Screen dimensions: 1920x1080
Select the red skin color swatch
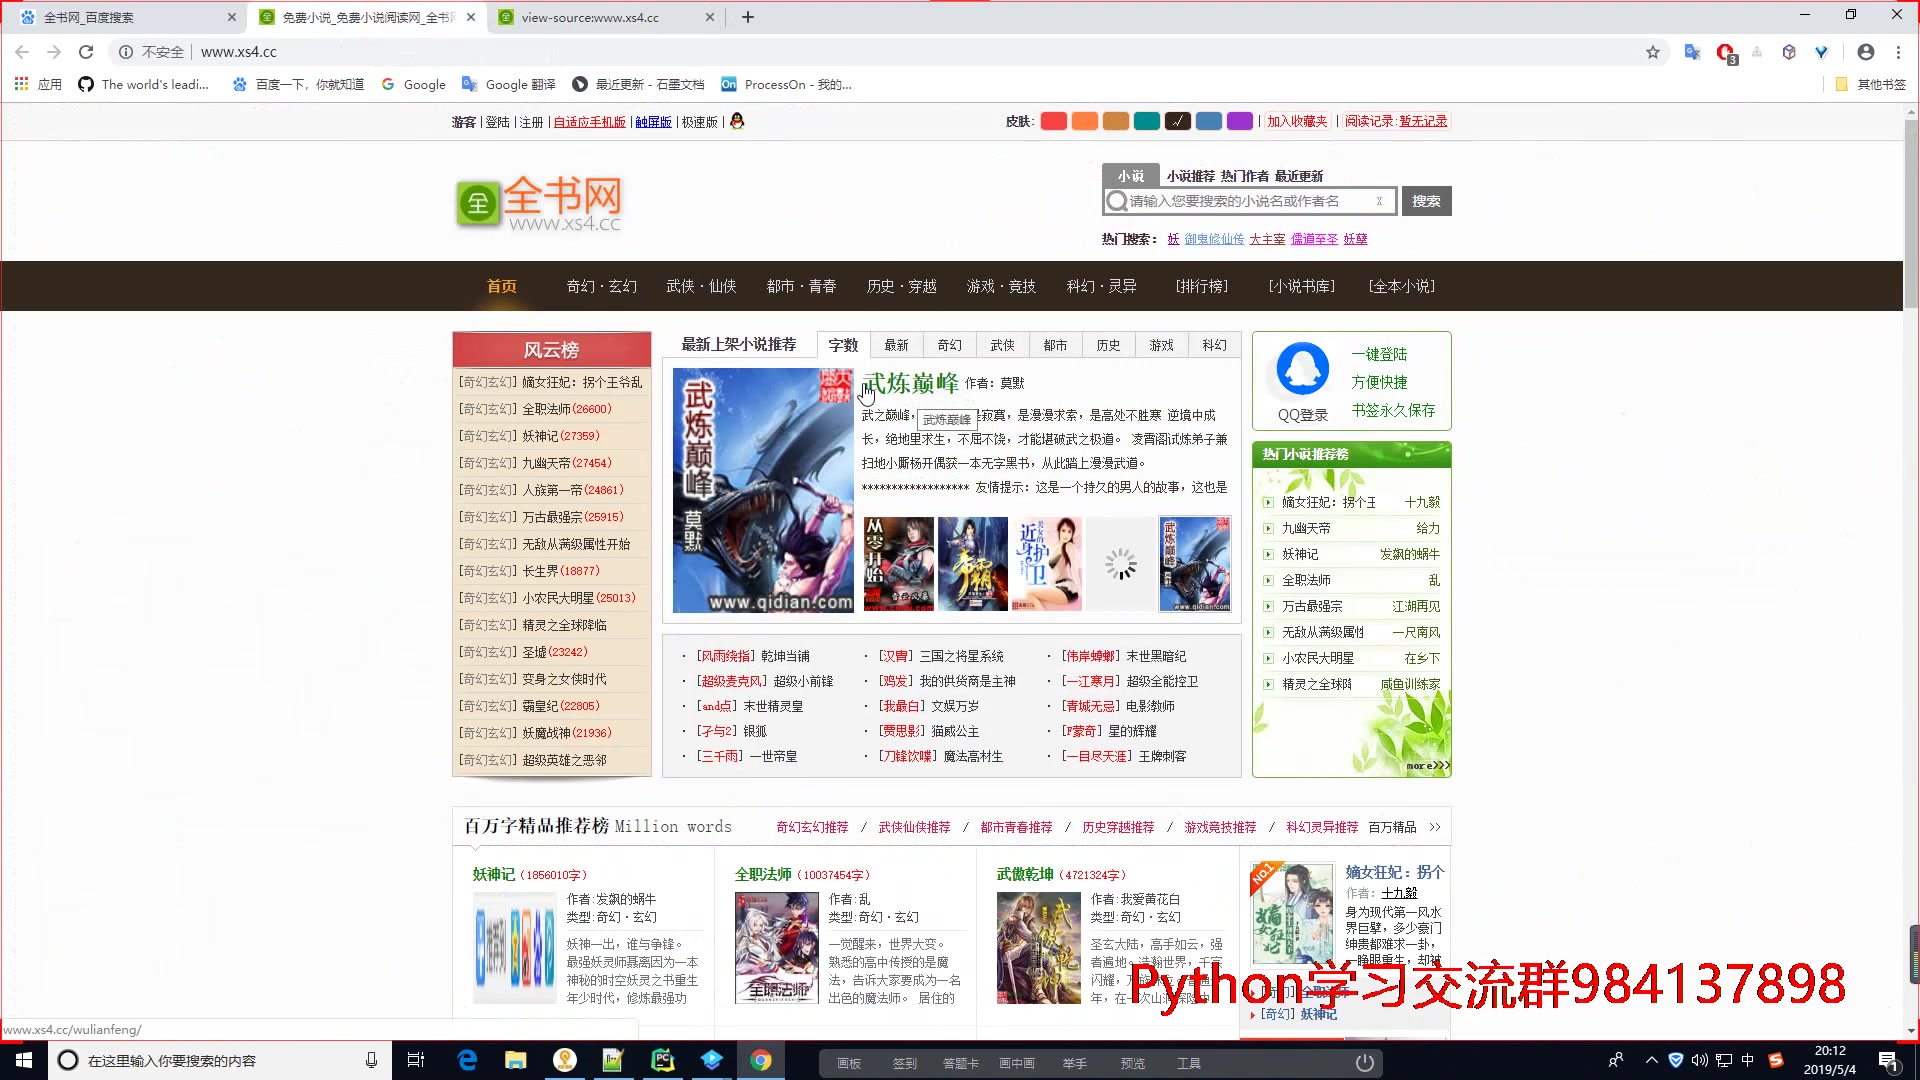click(1053, 121)
